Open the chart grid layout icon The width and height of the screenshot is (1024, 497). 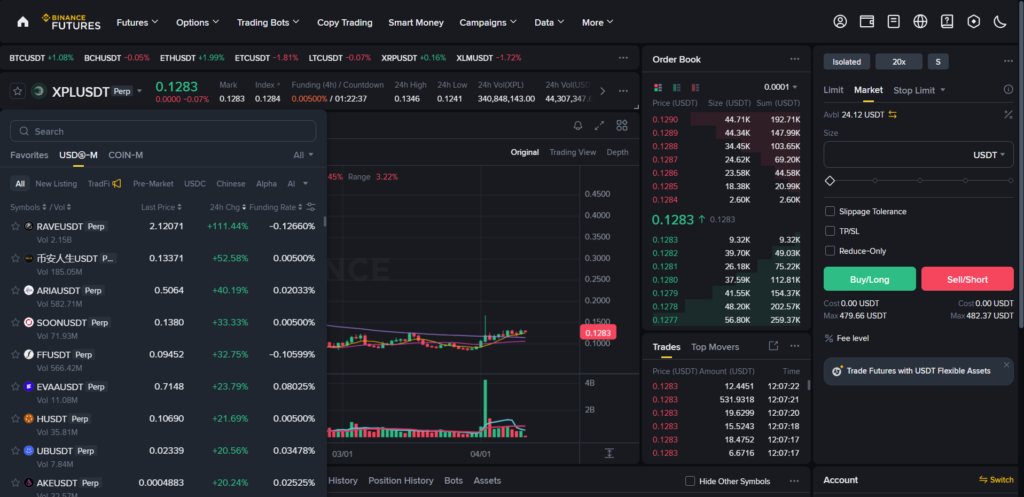tap(622, 125)
